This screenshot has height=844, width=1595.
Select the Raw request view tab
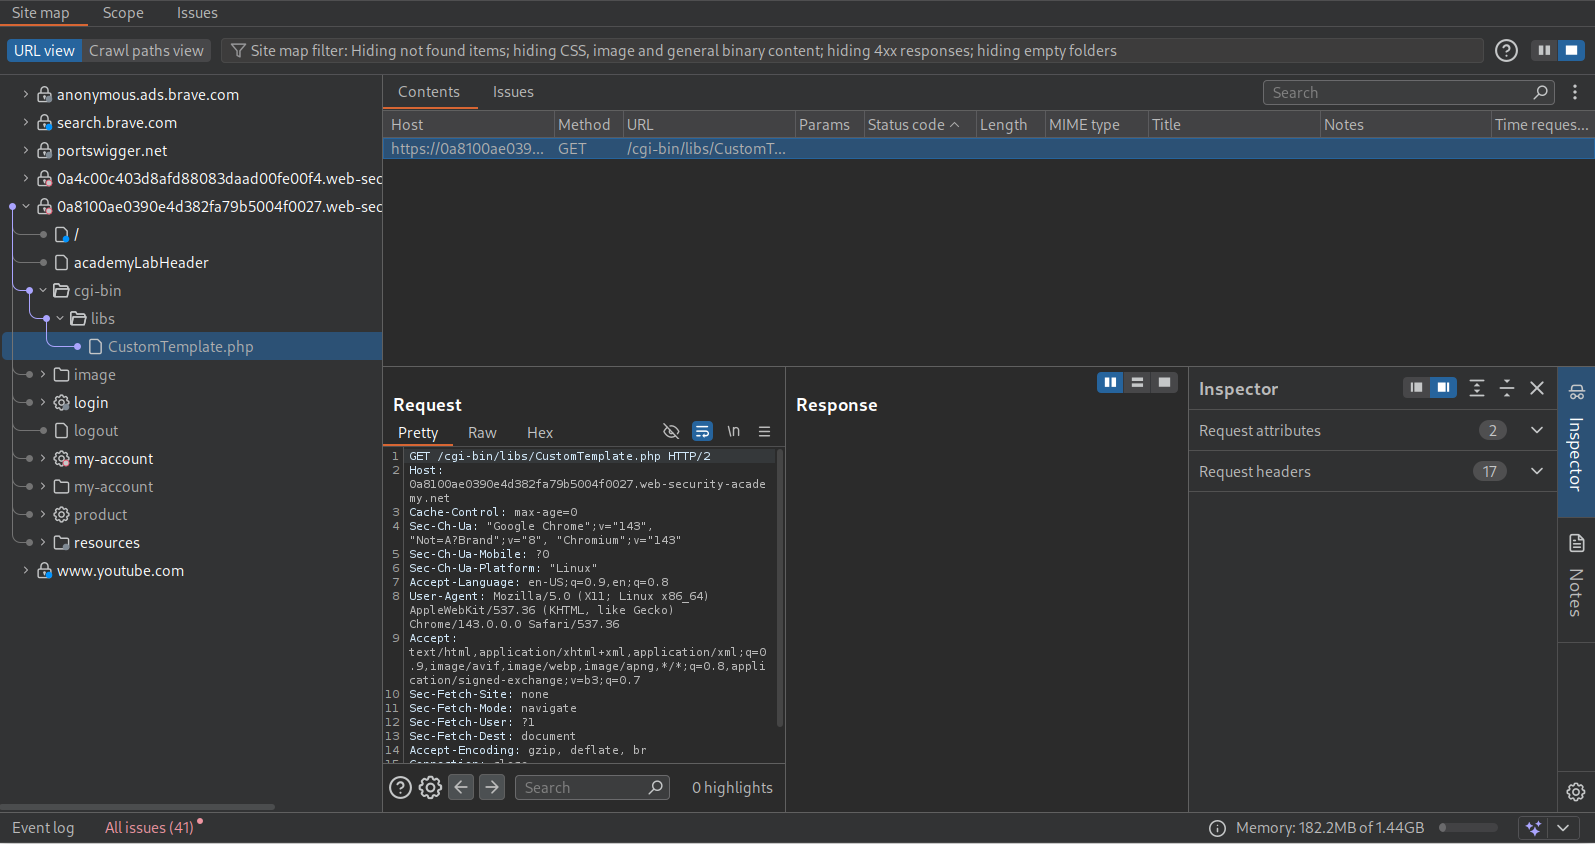click(x=482, y=433)
